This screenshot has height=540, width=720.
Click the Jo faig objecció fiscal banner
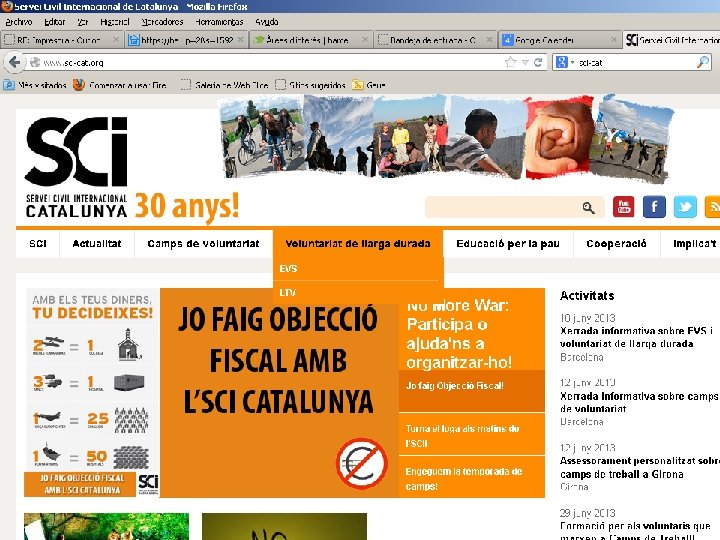coord(279,393)
